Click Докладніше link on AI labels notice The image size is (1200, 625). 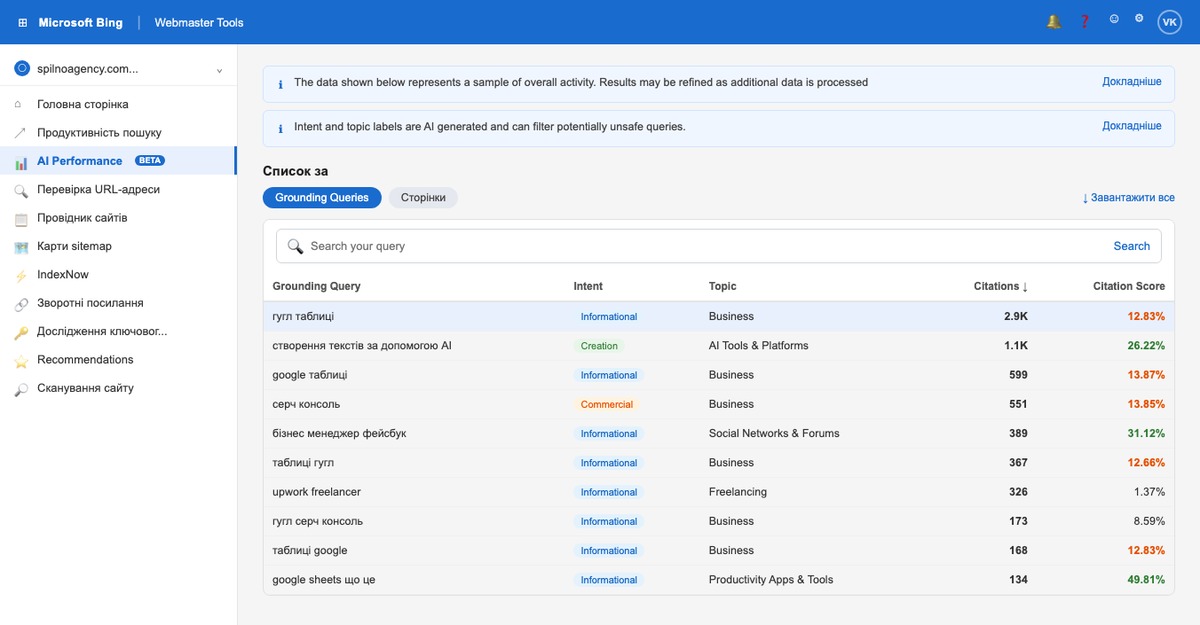1132,126
